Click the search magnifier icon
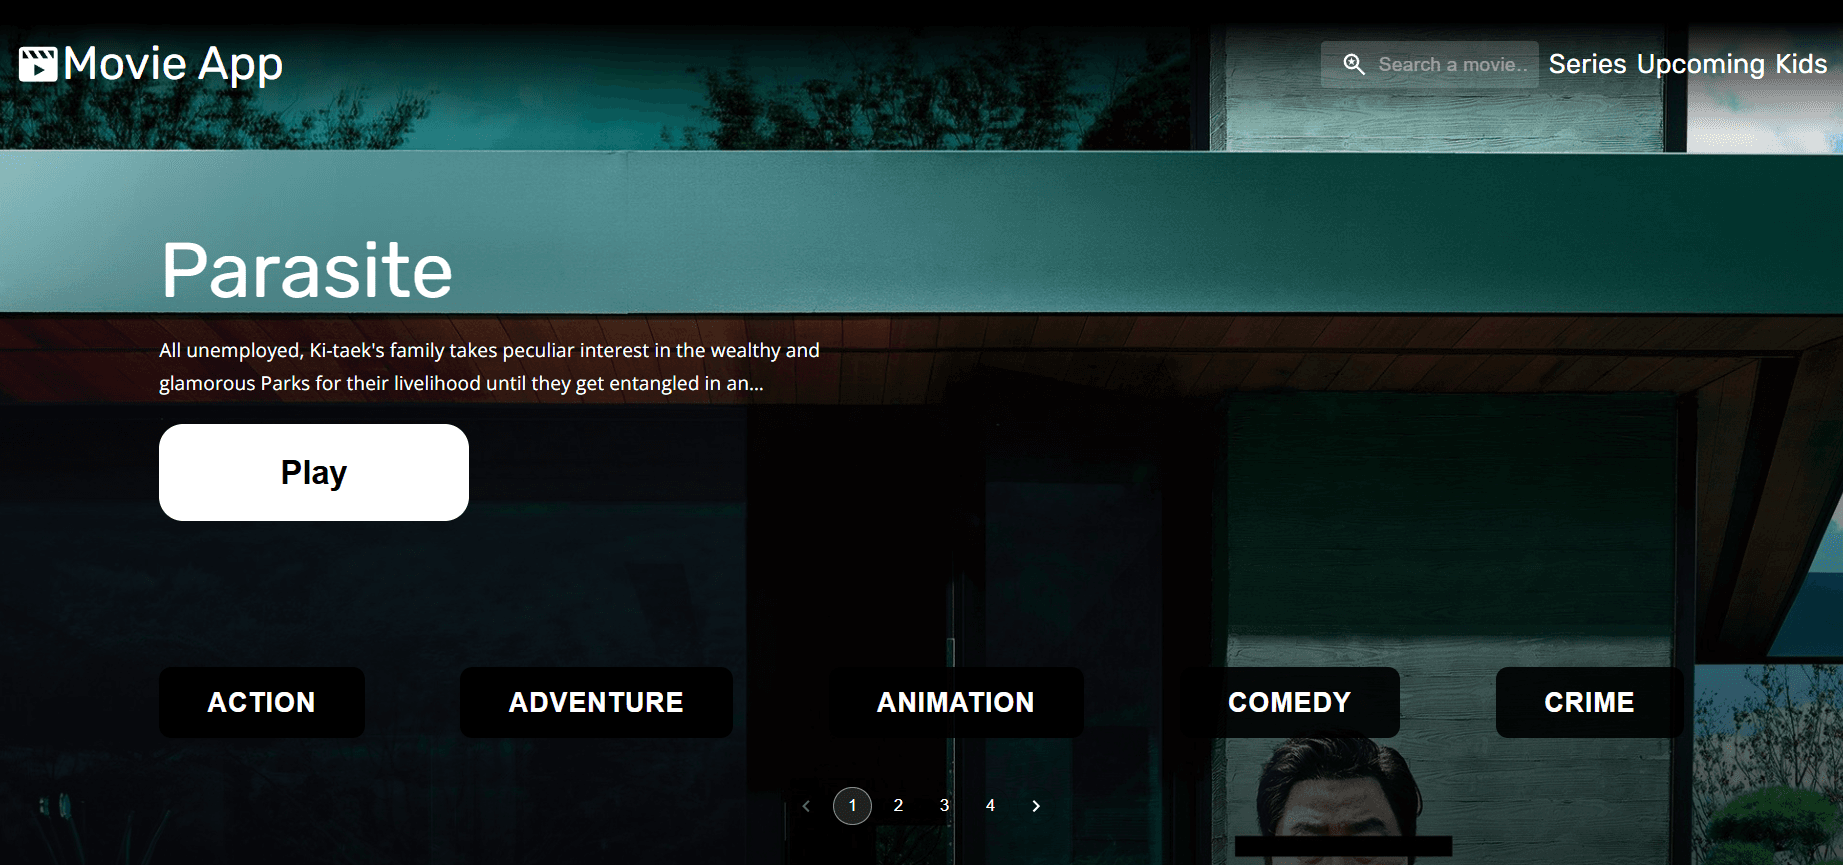The width and height of the screenshot is (1843, 865). tap(1353, 64)
